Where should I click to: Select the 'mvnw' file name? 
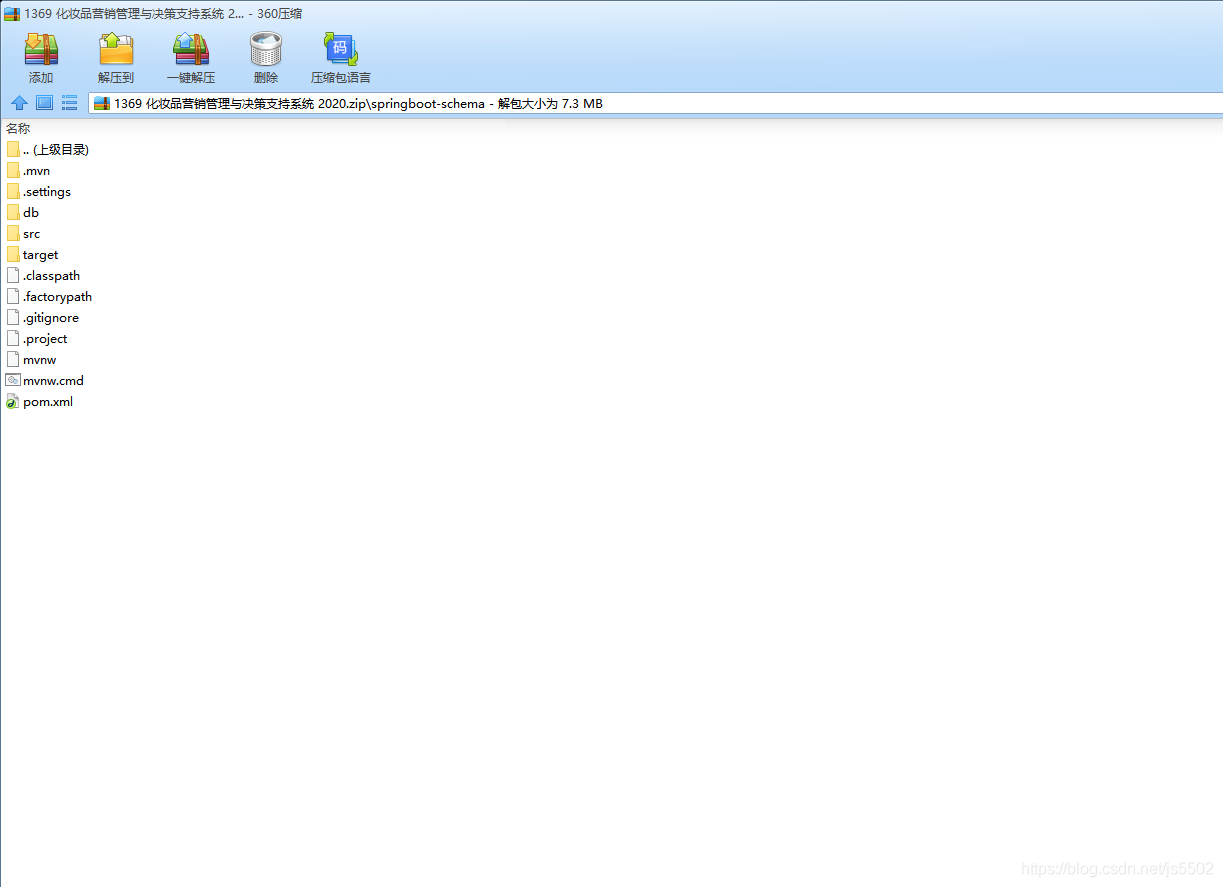(40, 360)
